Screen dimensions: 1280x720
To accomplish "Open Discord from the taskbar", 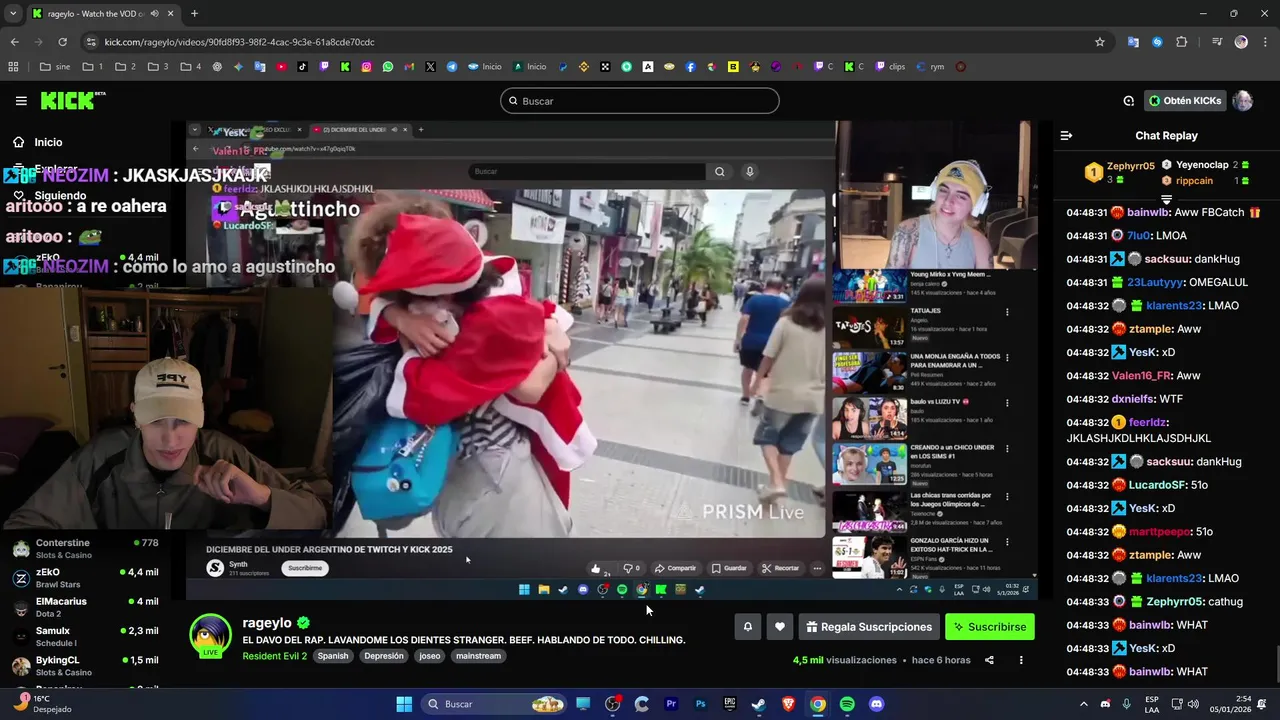I will (877, 704).
